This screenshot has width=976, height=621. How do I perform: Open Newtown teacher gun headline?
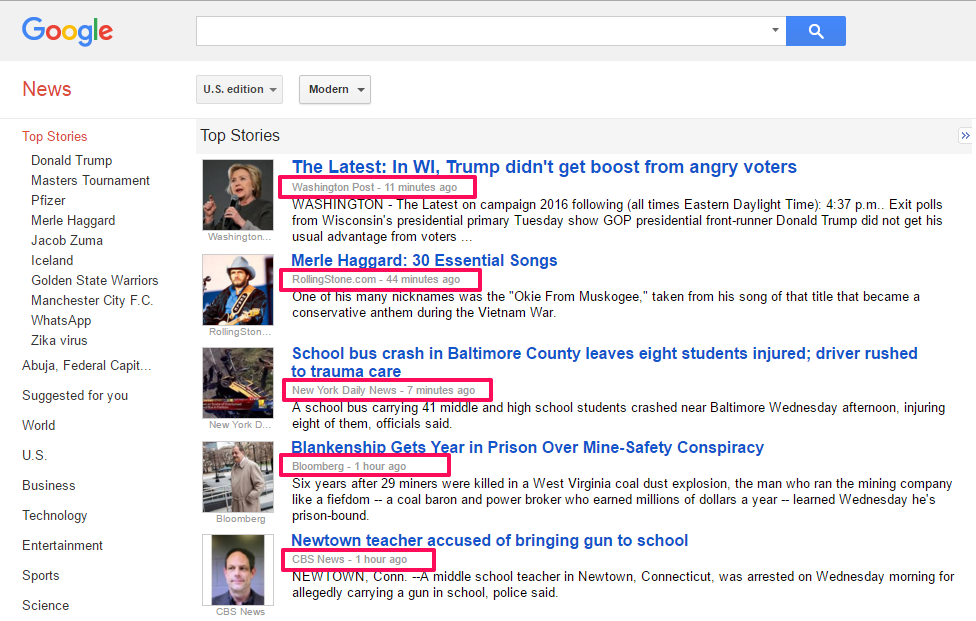489,540
